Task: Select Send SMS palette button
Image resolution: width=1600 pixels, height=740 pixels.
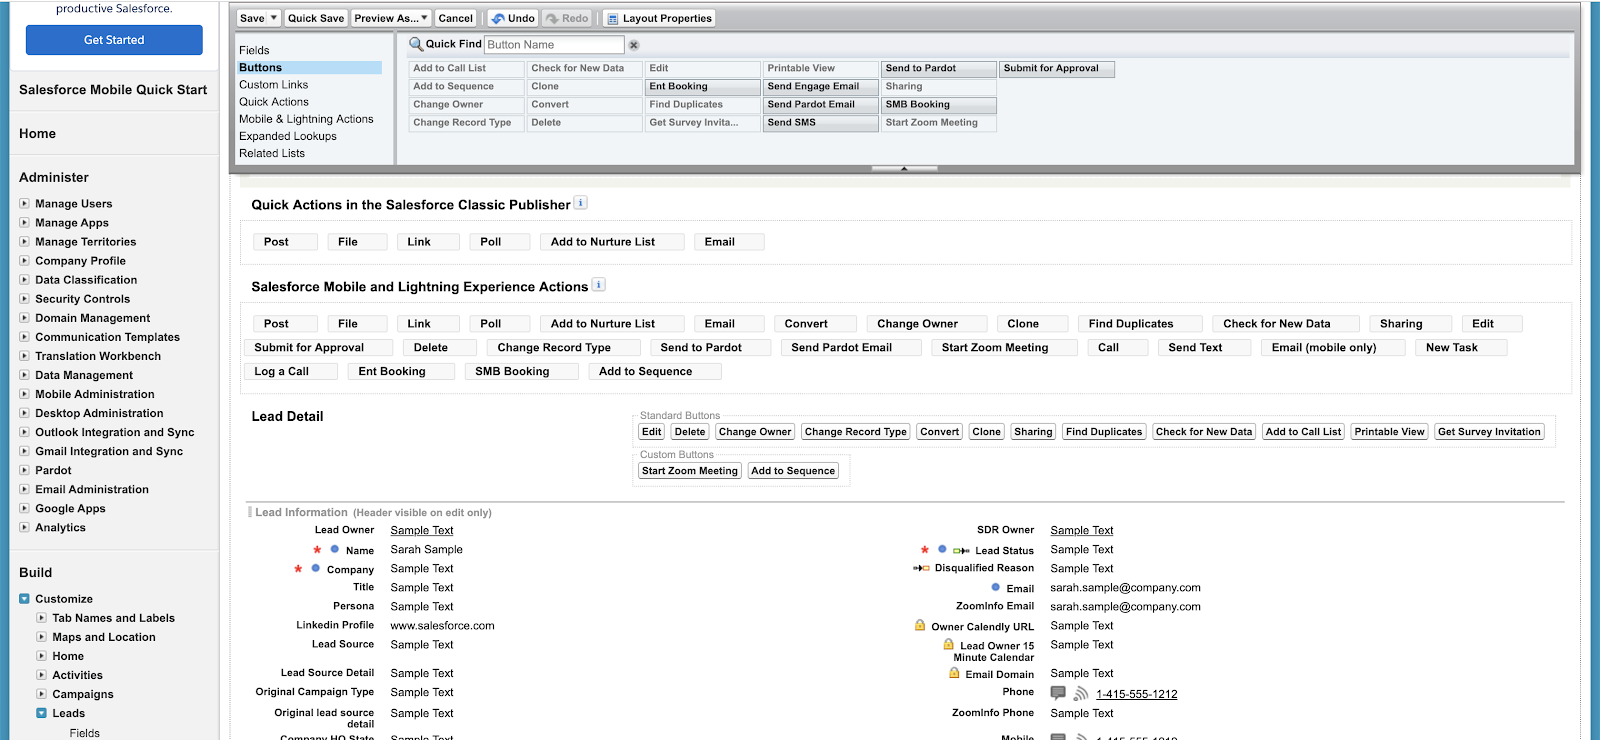Action: tap(820, 122)
